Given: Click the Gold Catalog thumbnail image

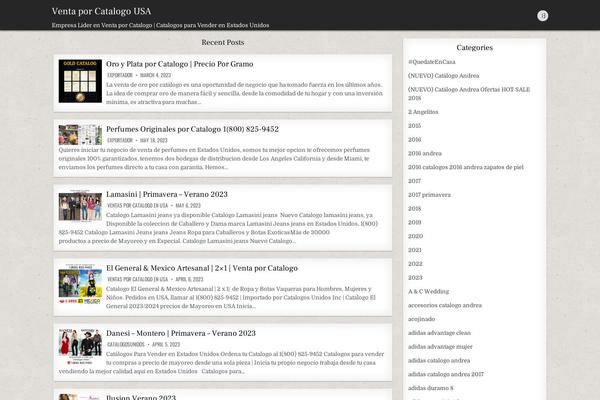Looking at the screenshot, I should (x=80, y=81).
